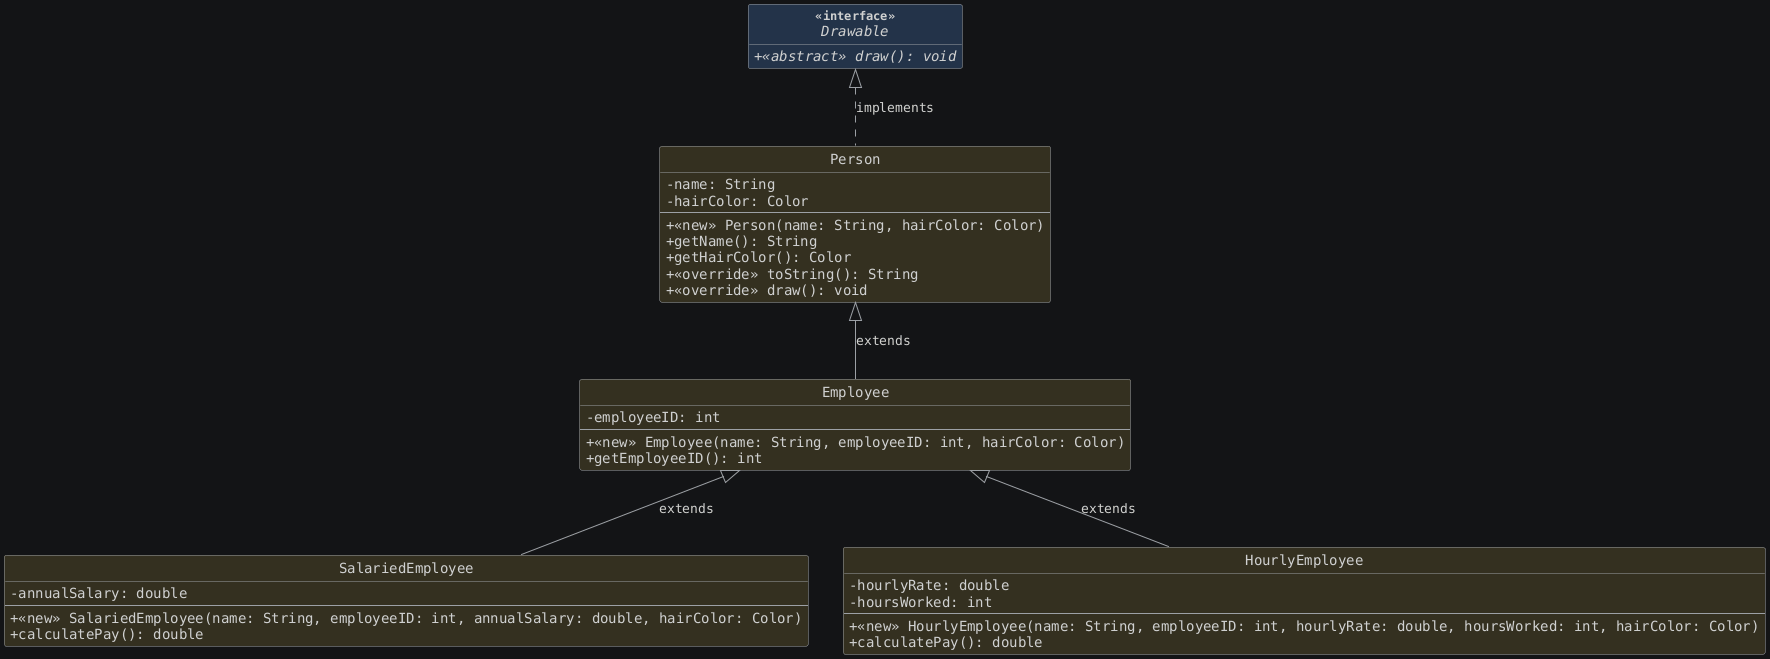
Task: Select the override draw(): void method in Person
Action: click(x=767, y=291)
